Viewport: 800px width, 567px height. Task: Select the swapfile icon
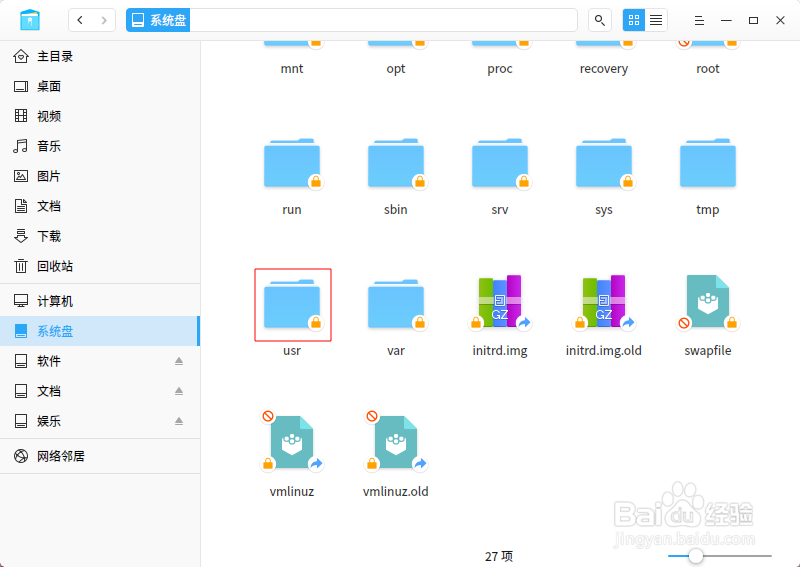708,302
